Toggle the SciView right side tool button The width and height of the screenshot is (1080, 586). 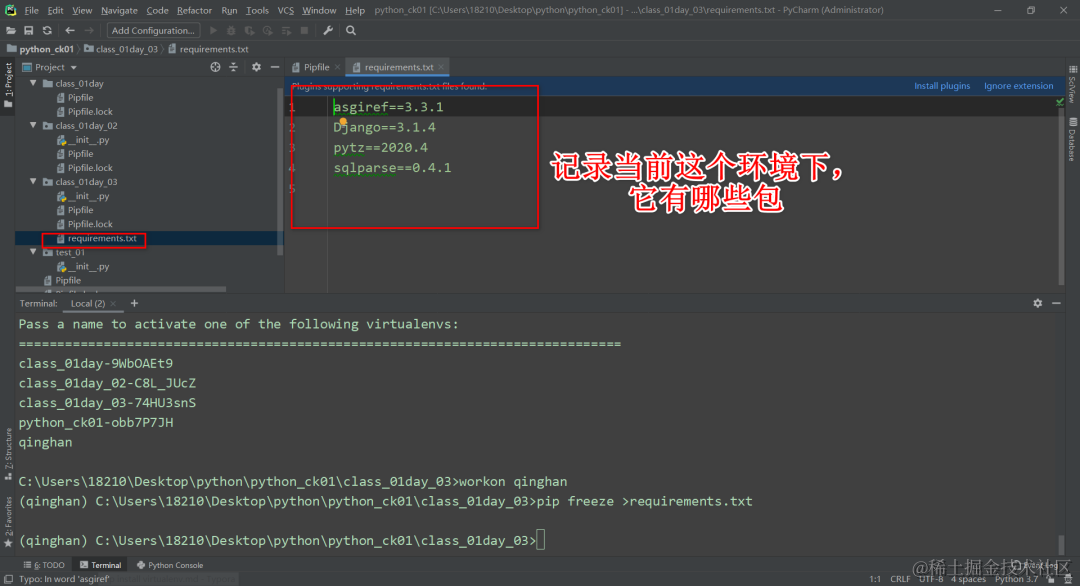pos(1072,85)
